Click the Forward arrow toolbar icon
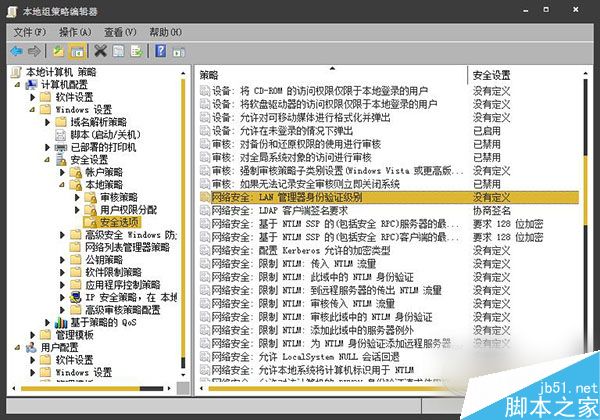600x420 pixels. click(x=34, y=51)
